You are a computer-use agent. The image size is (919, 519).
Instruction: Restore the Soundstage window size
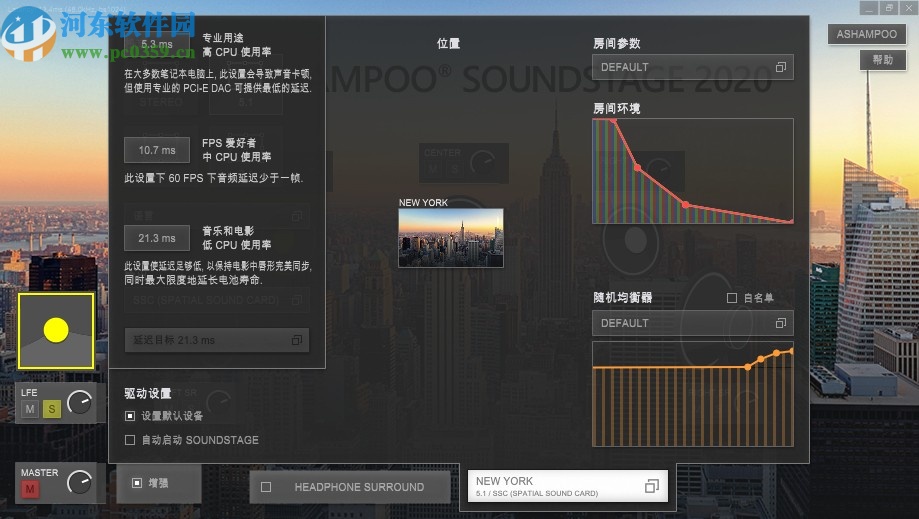889,8
